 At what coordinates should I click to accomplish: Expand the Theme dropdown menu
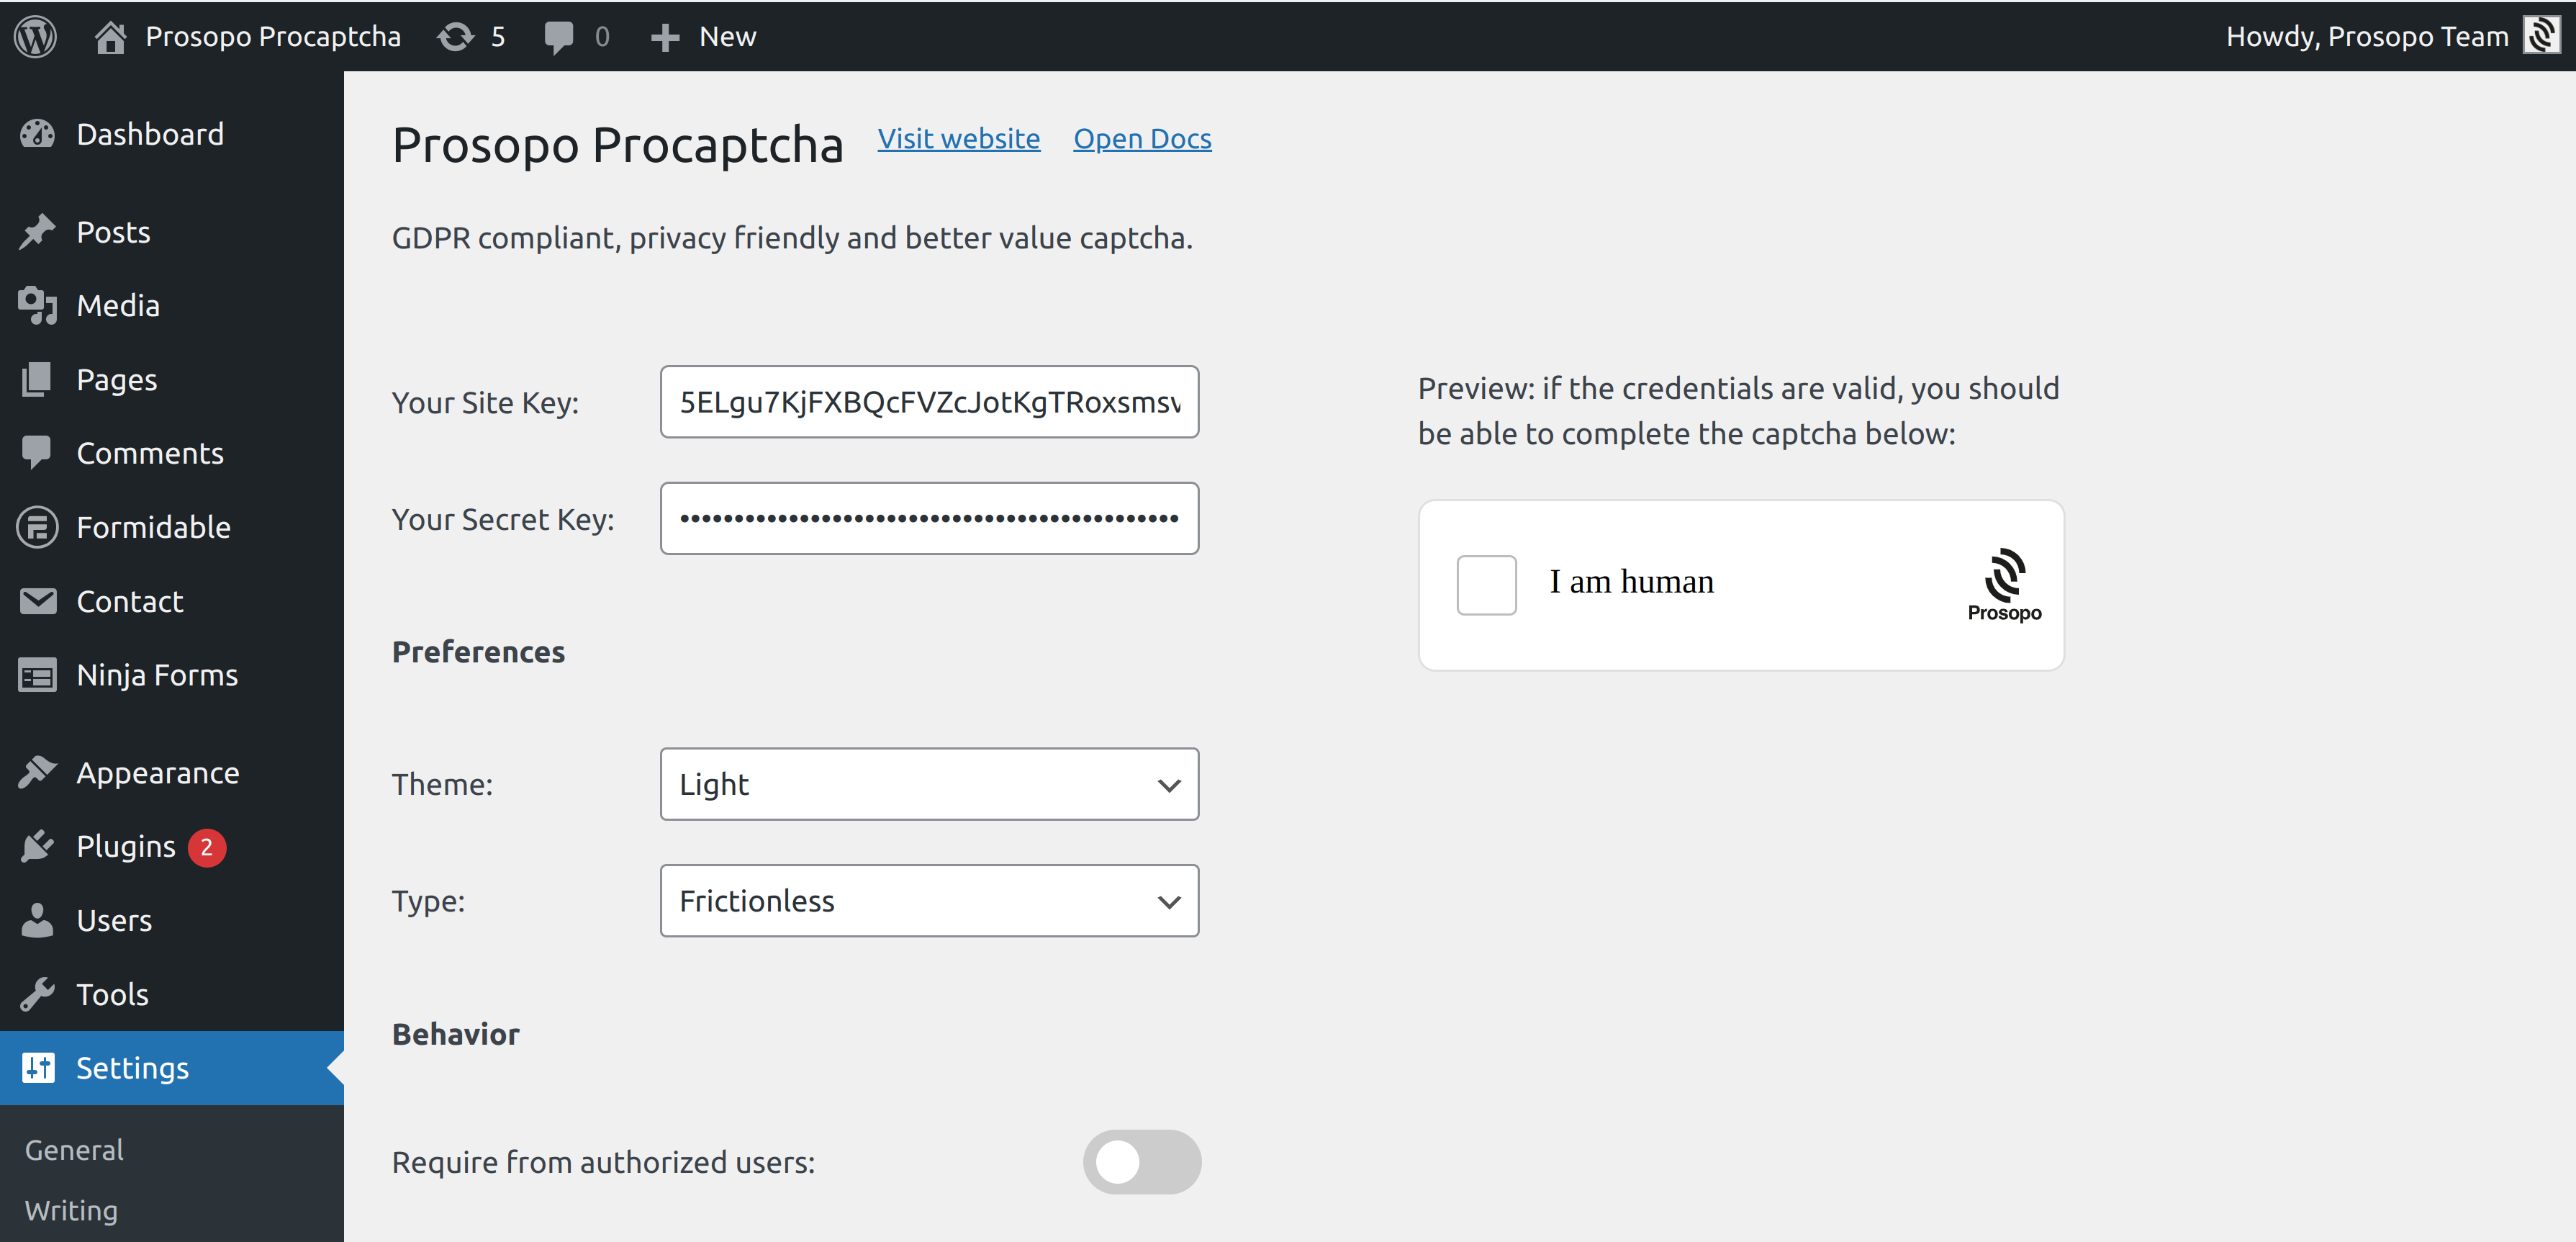[x=928, y=783]
